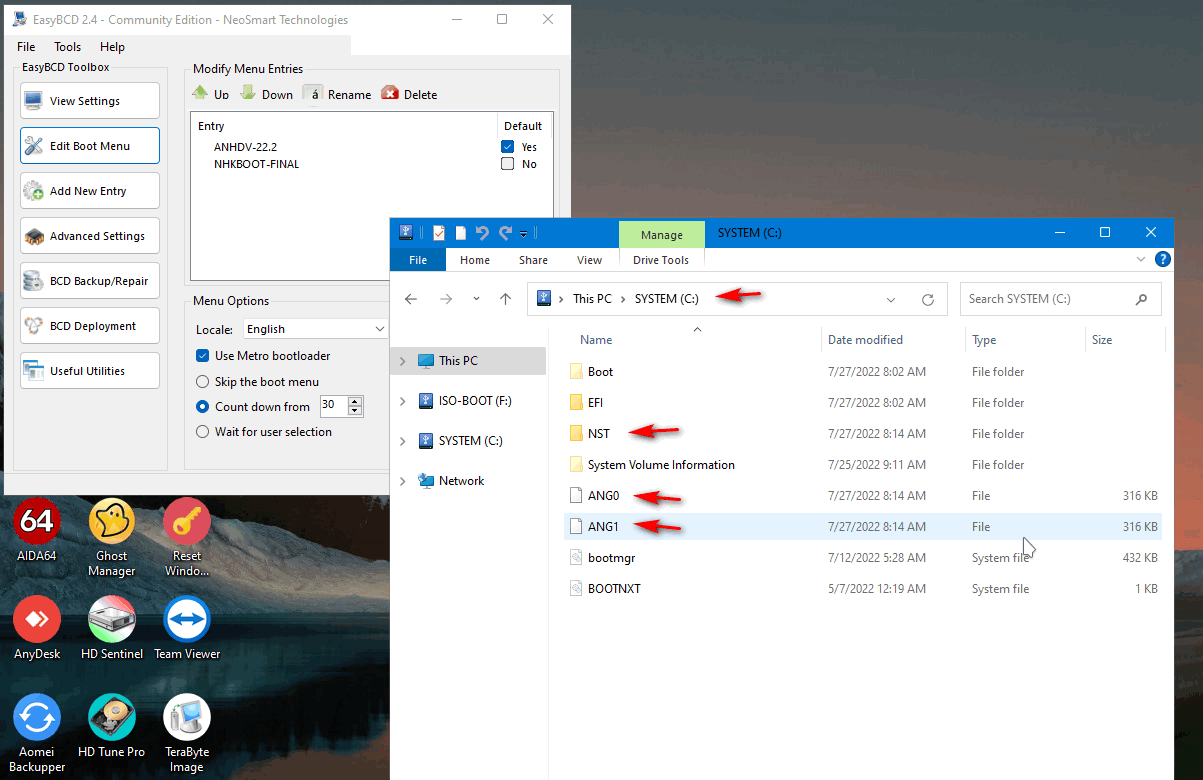This screenshot has height=780, width=1203.
Task: Click Properties icon in Explorer quick access toolbar
Action: point(439,233)
